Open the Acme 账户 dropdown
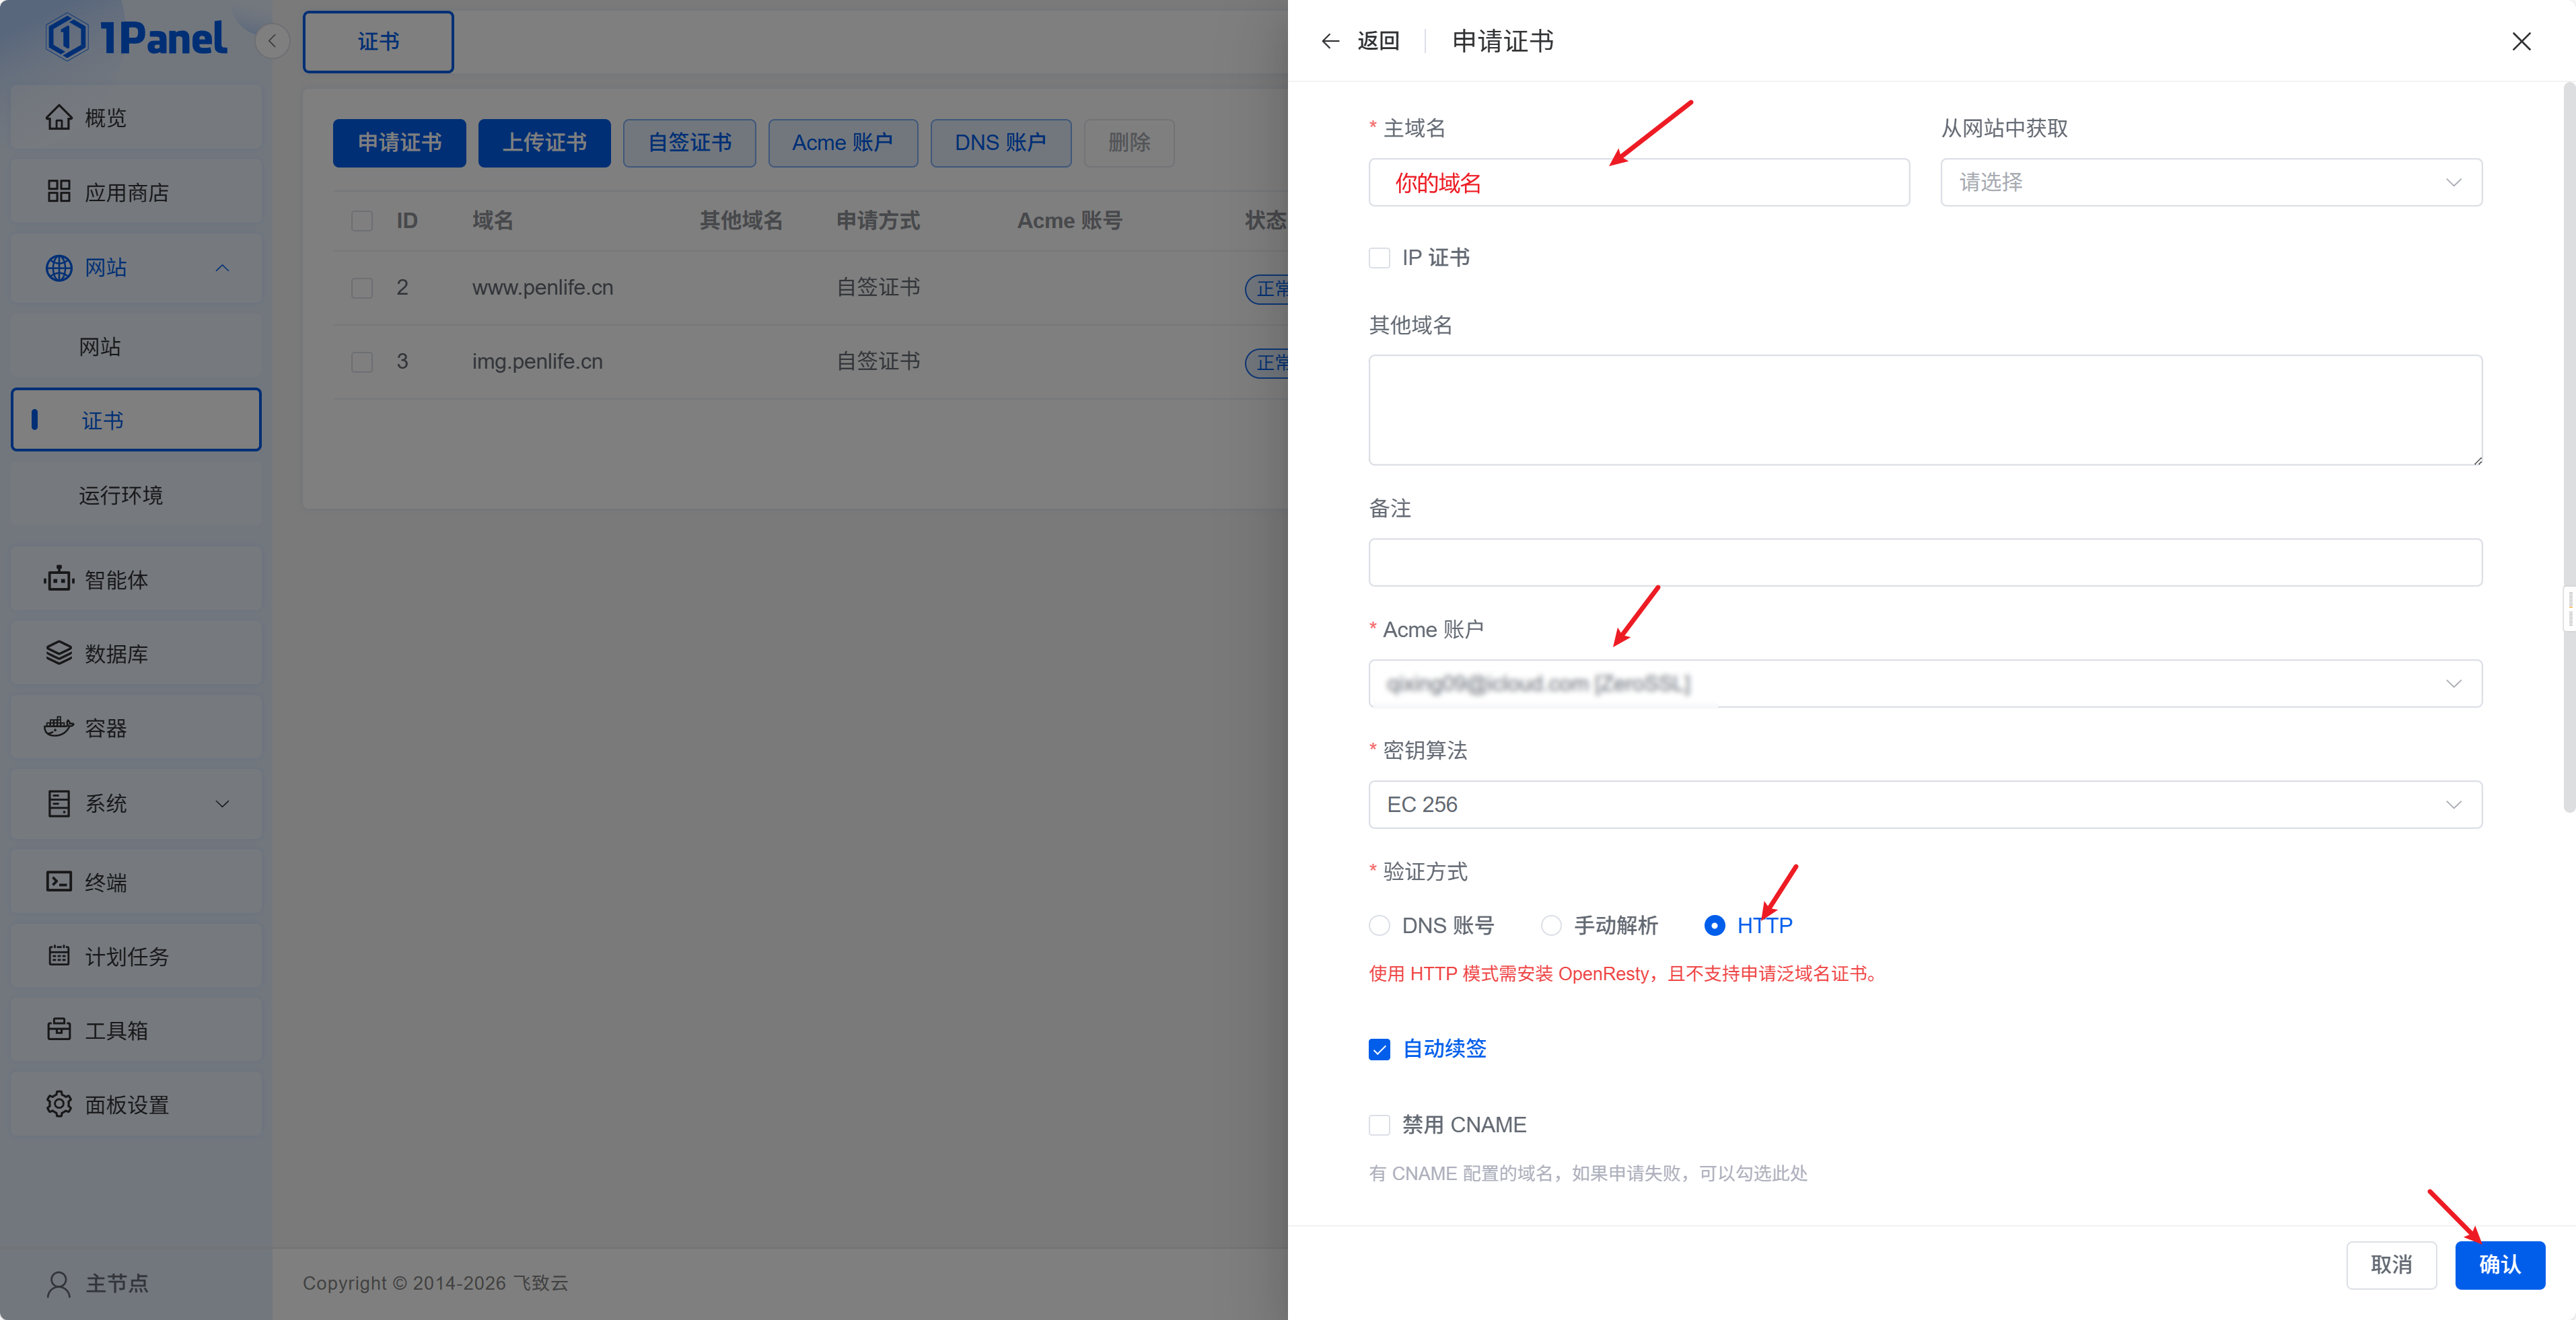The width and height of the screenshot is (2576, 1320). point(1924,683)
